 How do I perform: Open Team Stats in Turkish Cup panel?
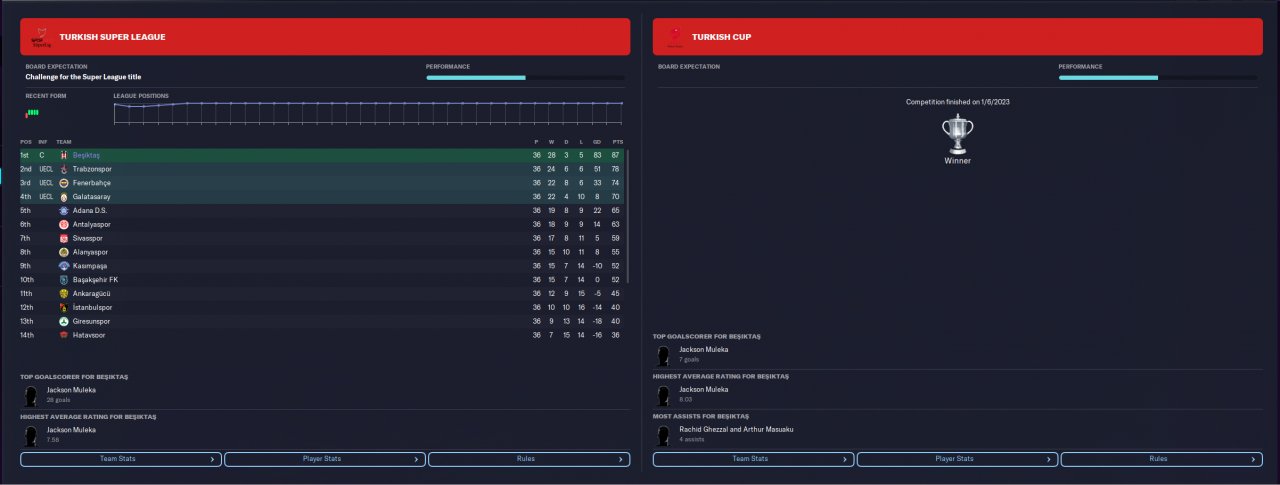click(x=753, y=459)
